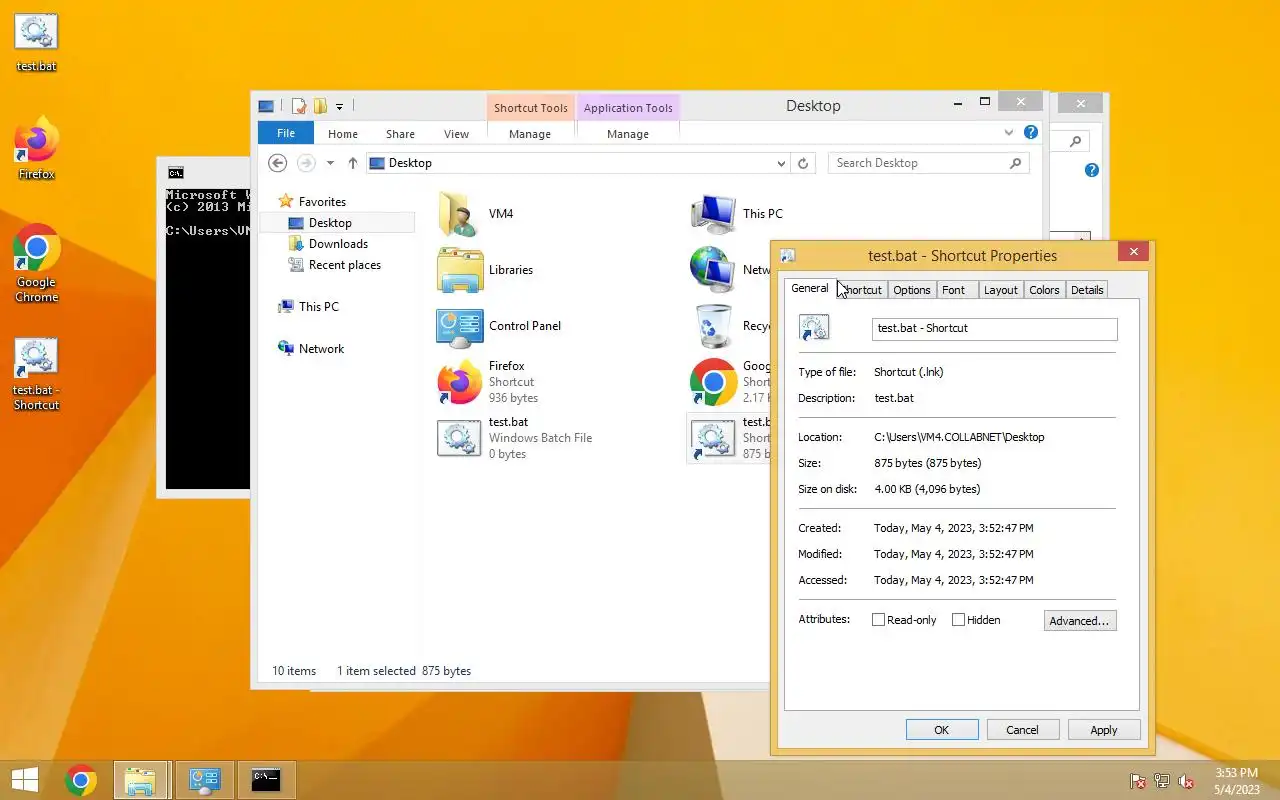Click the shortcut icon in Properties General tab
This screenshot has height=800, width=1280.
[x=814, y=328]
